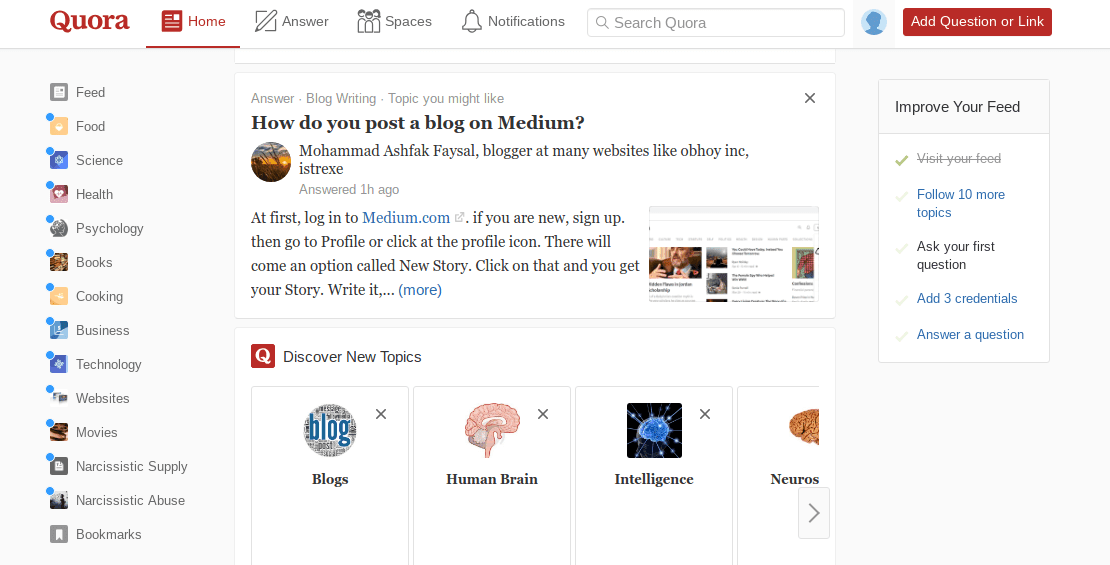Click the Blogs topic image
This screenshot has width=1110, height=565.
click(330, 430)
